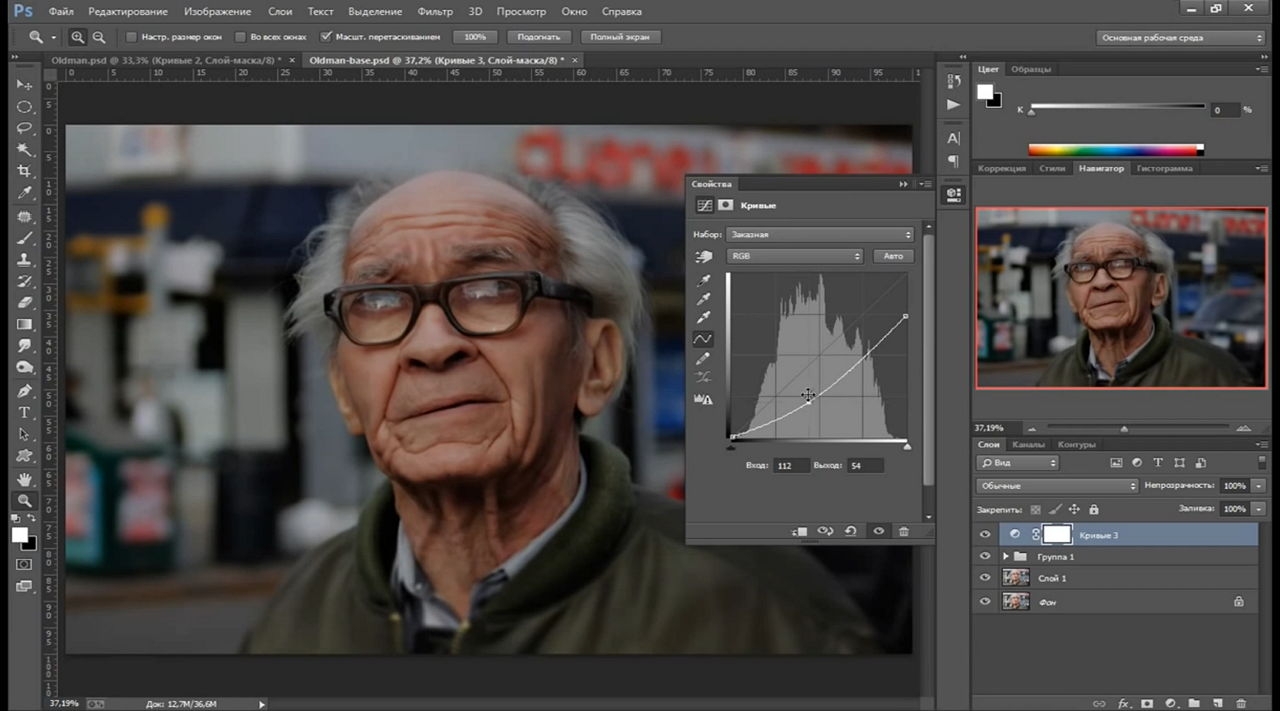
Task: Create new group folder icon in Layers
Action: 1194,703
